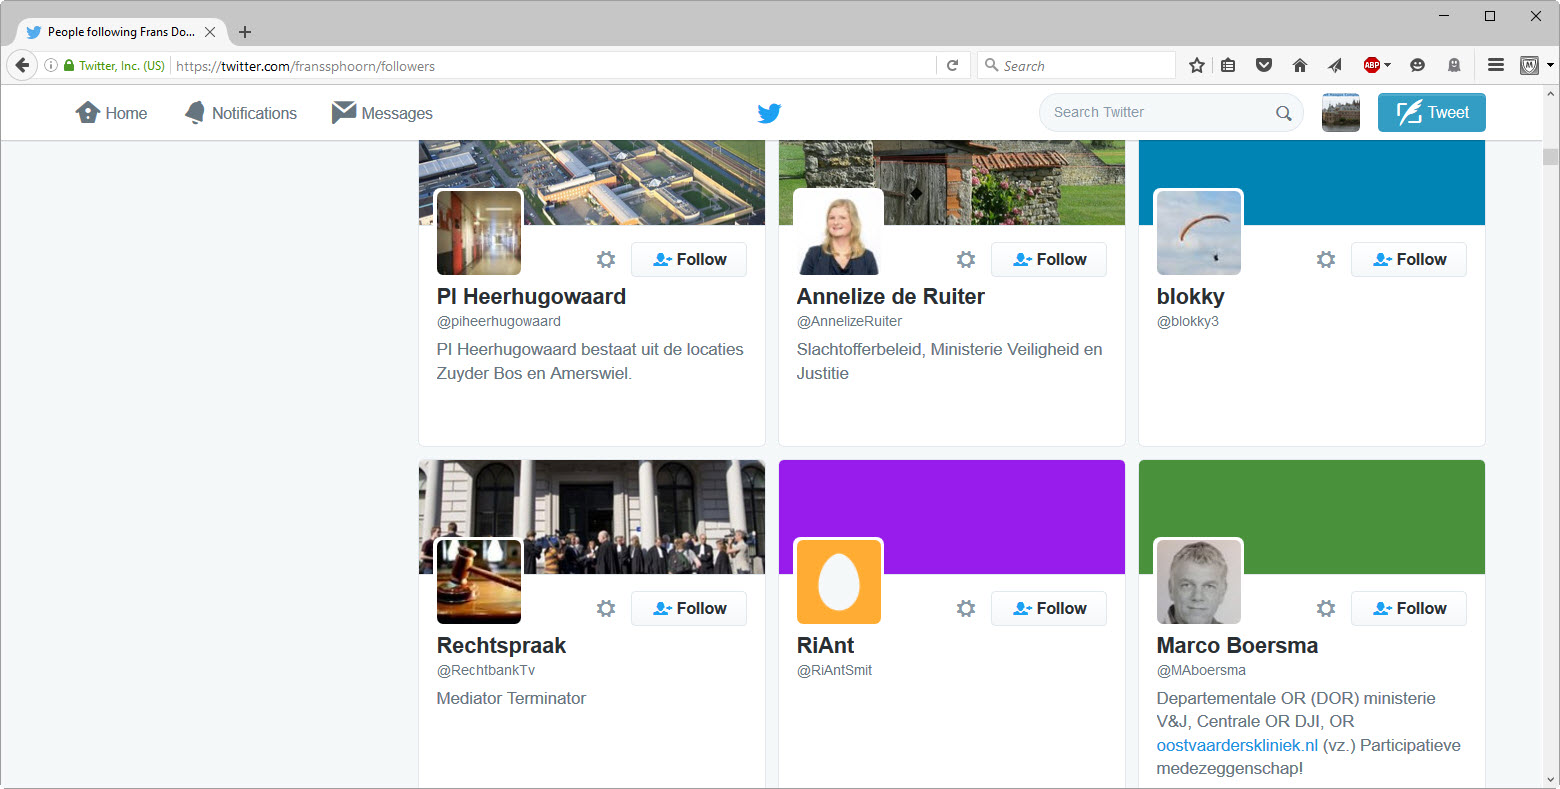Expand the dropdown arrow next to the W icon
Screen dimensions: 1560x789
[x=1550, y=66]
